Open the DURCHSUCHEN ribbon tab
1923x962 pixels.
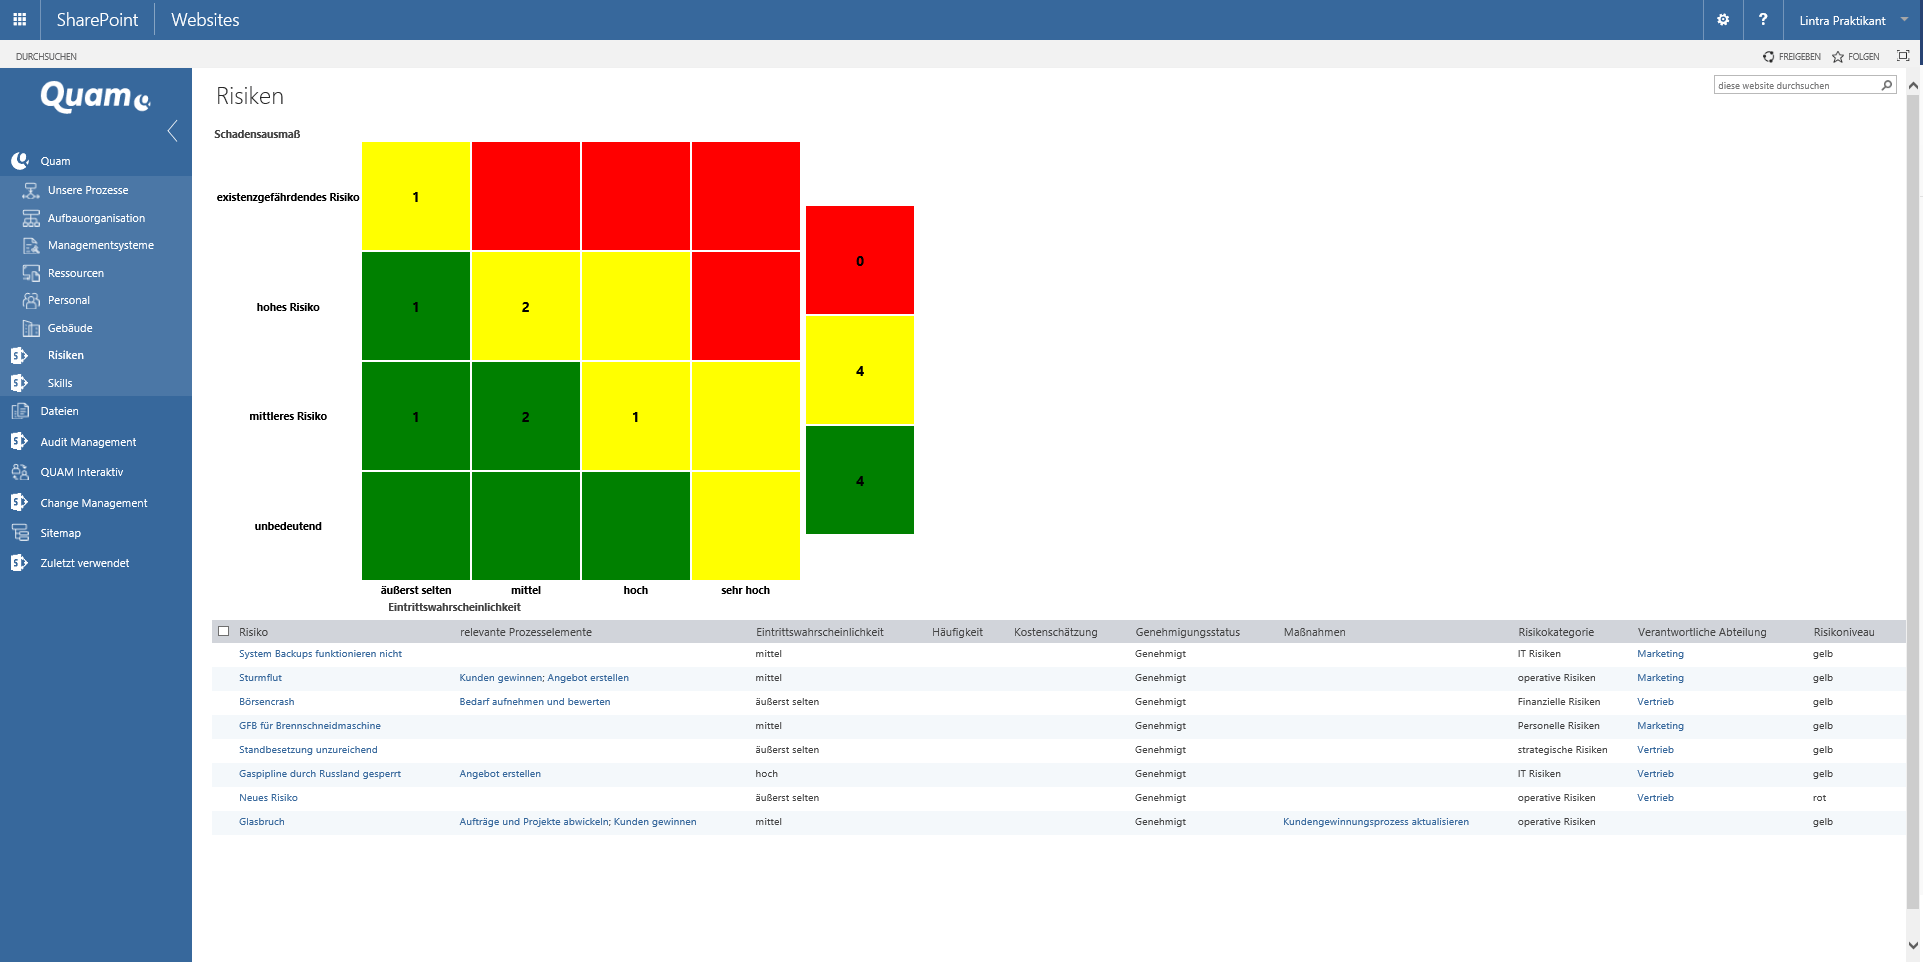pos(46,57)
